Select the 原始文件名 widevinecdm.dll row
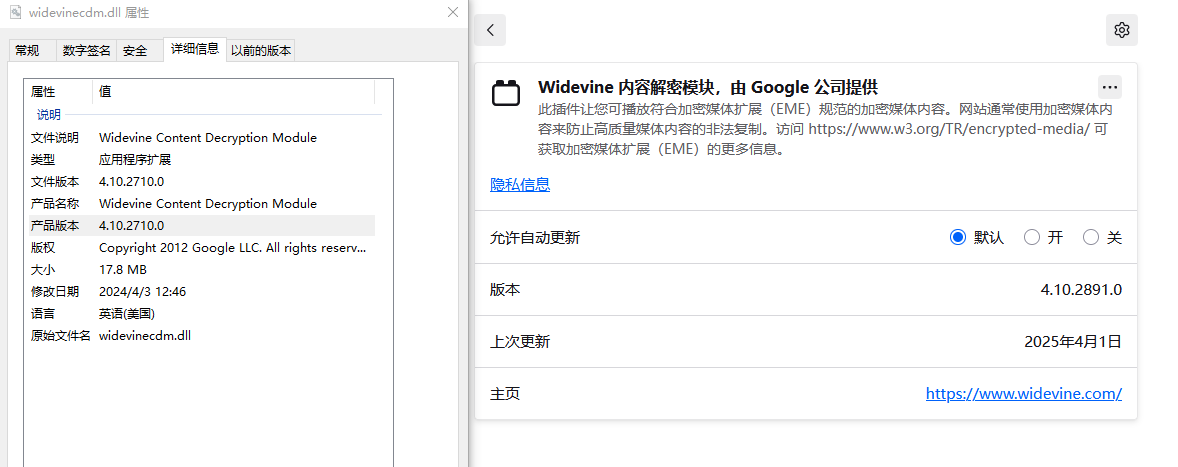The width and height of the screenshot is (1178, 467). click(201, 336)
